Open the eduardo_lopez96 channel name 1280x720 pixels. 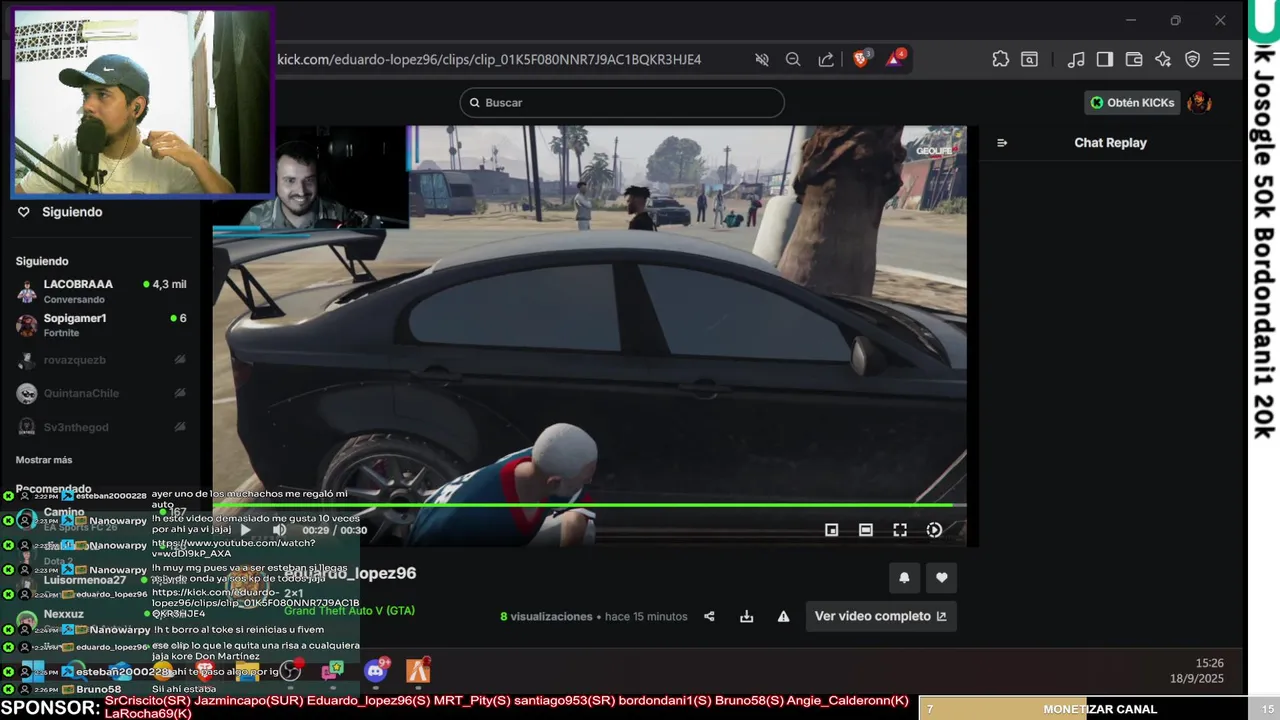349,573
